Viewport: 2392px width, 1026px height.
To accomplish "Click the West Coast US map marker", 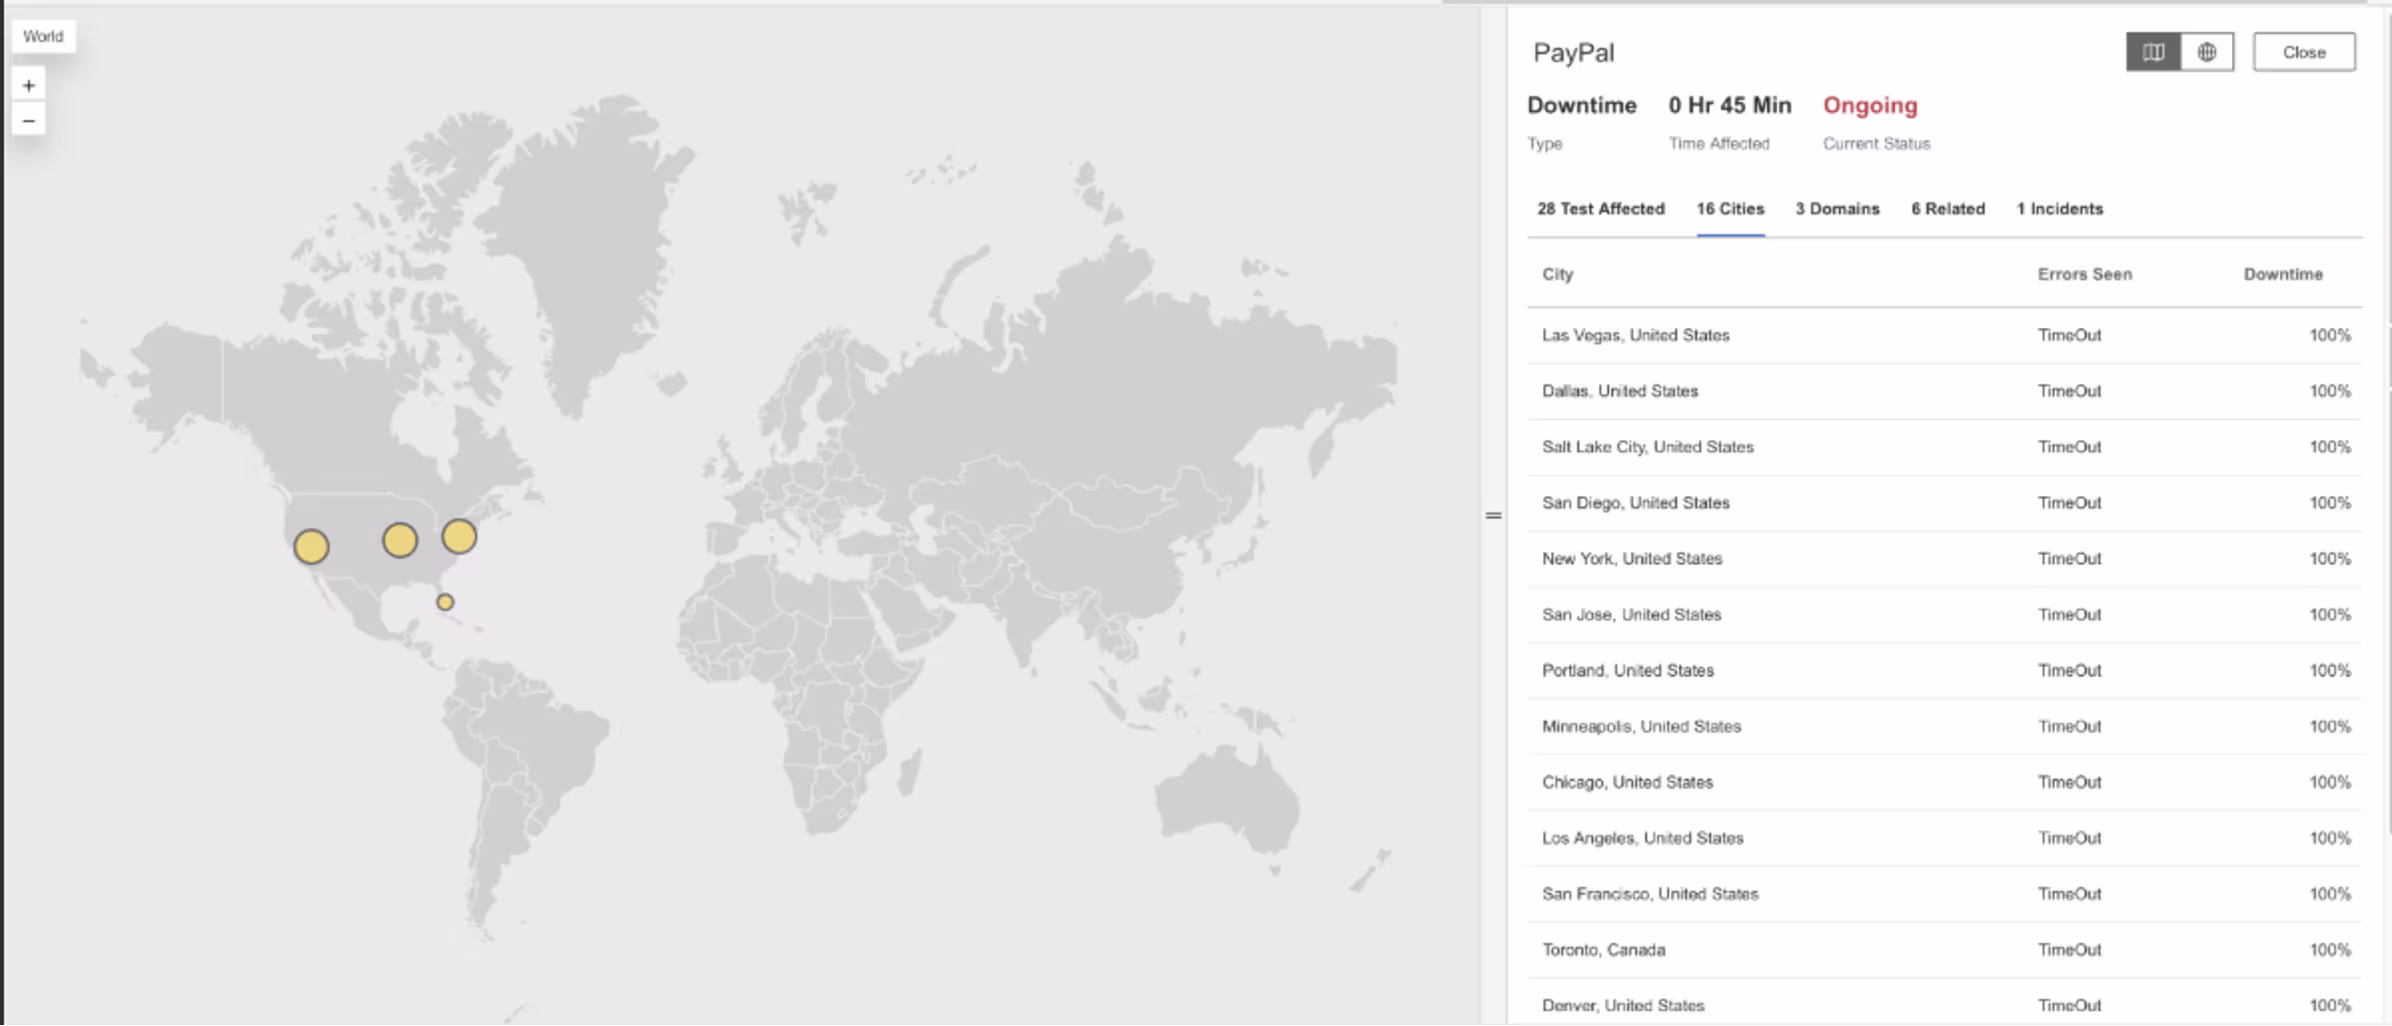I will (x=311, y=546).
